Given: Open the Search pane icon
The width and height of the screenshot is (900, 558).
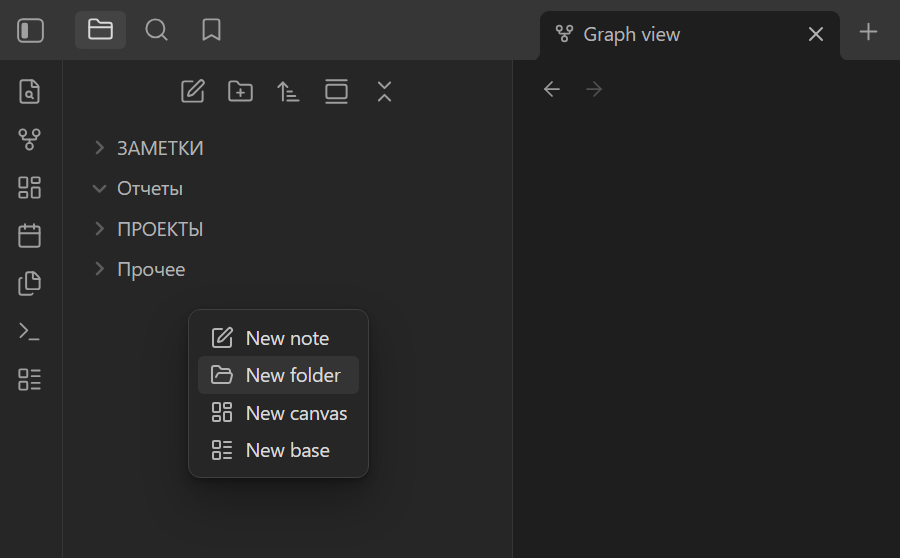Looking at the screenshot, I should [156, 30].
